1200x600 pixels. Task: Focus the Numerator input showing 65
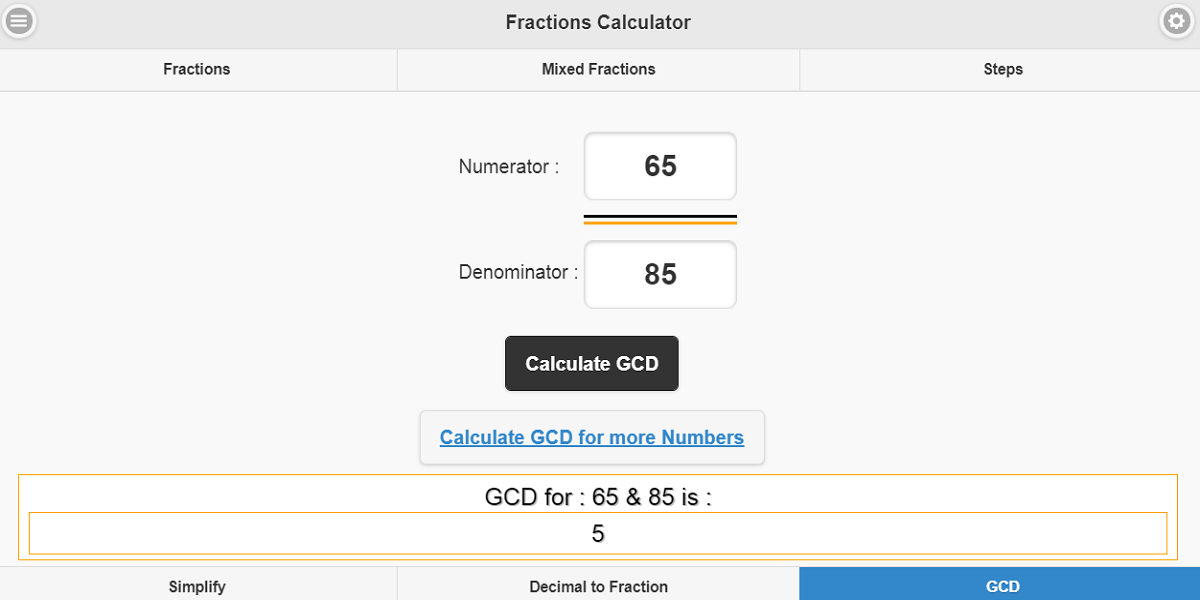coord(660,166)
